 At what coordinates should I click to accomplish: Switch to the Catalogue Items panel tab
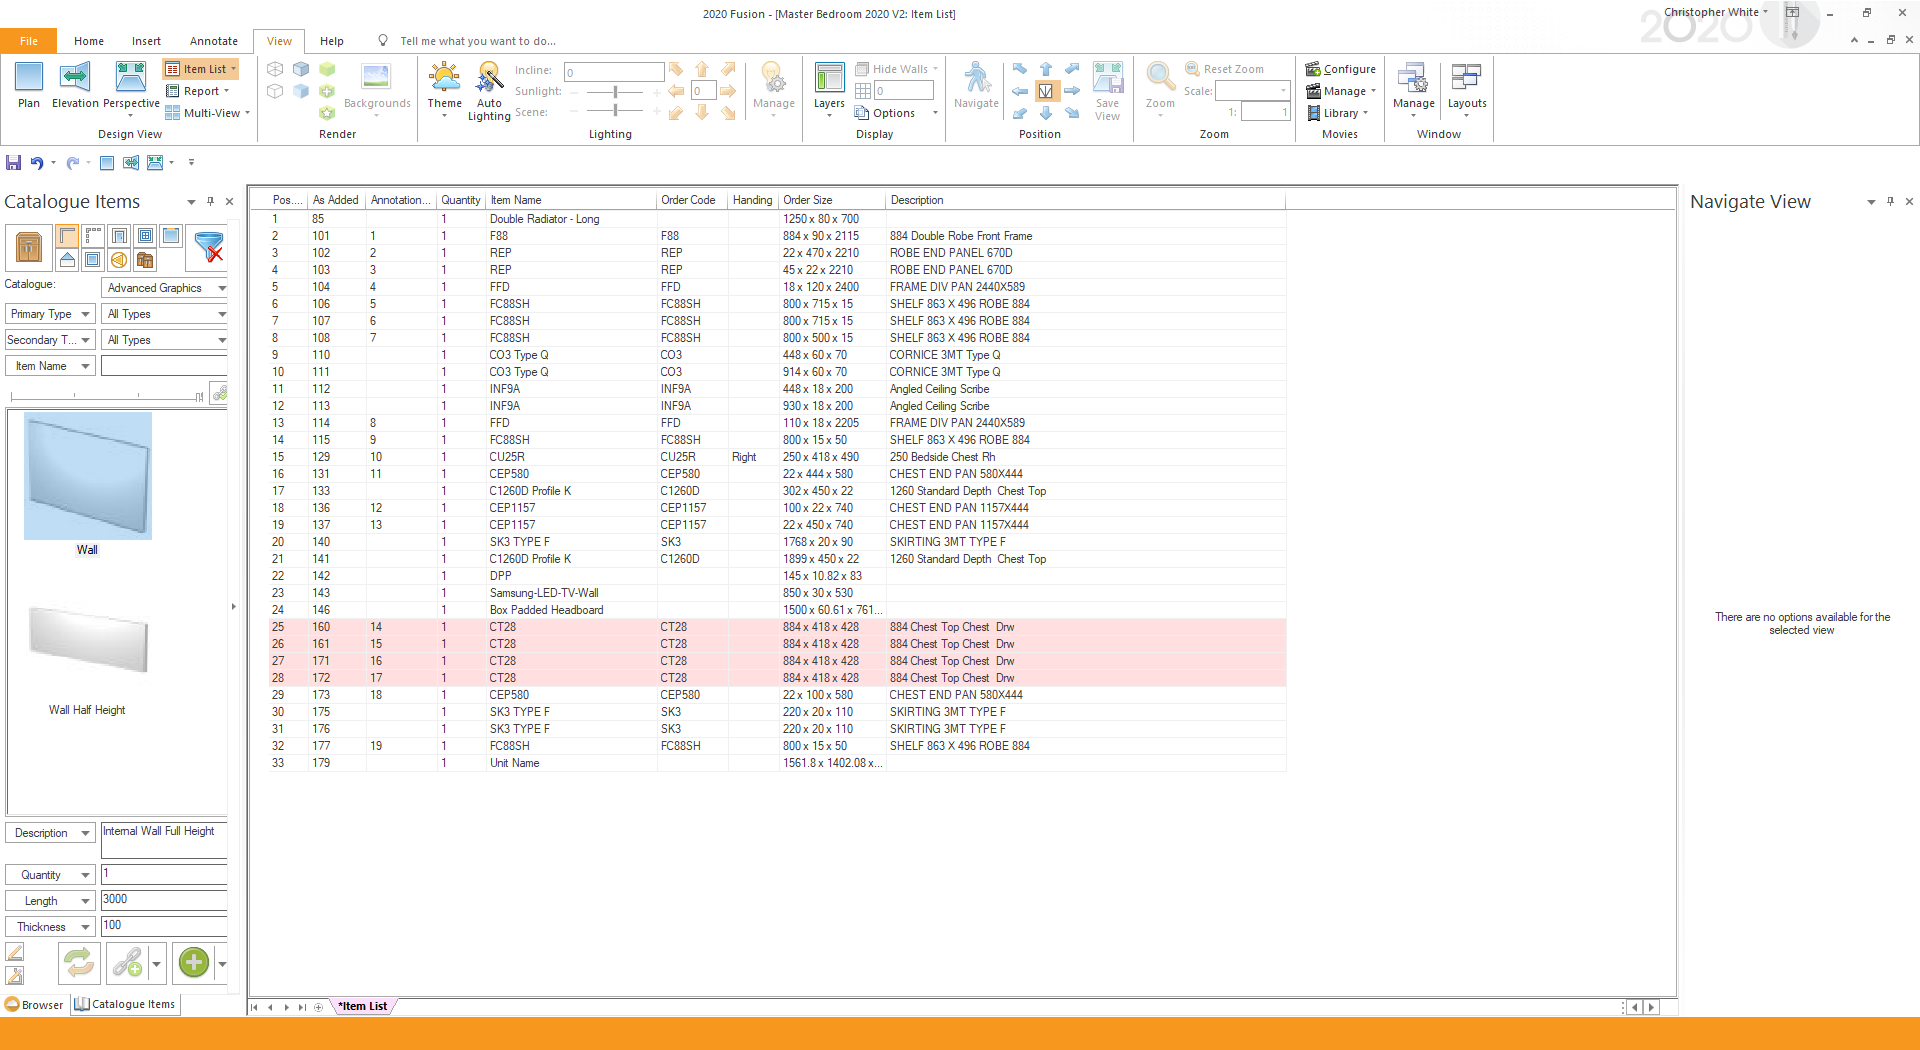click(x=125, y=1005)
